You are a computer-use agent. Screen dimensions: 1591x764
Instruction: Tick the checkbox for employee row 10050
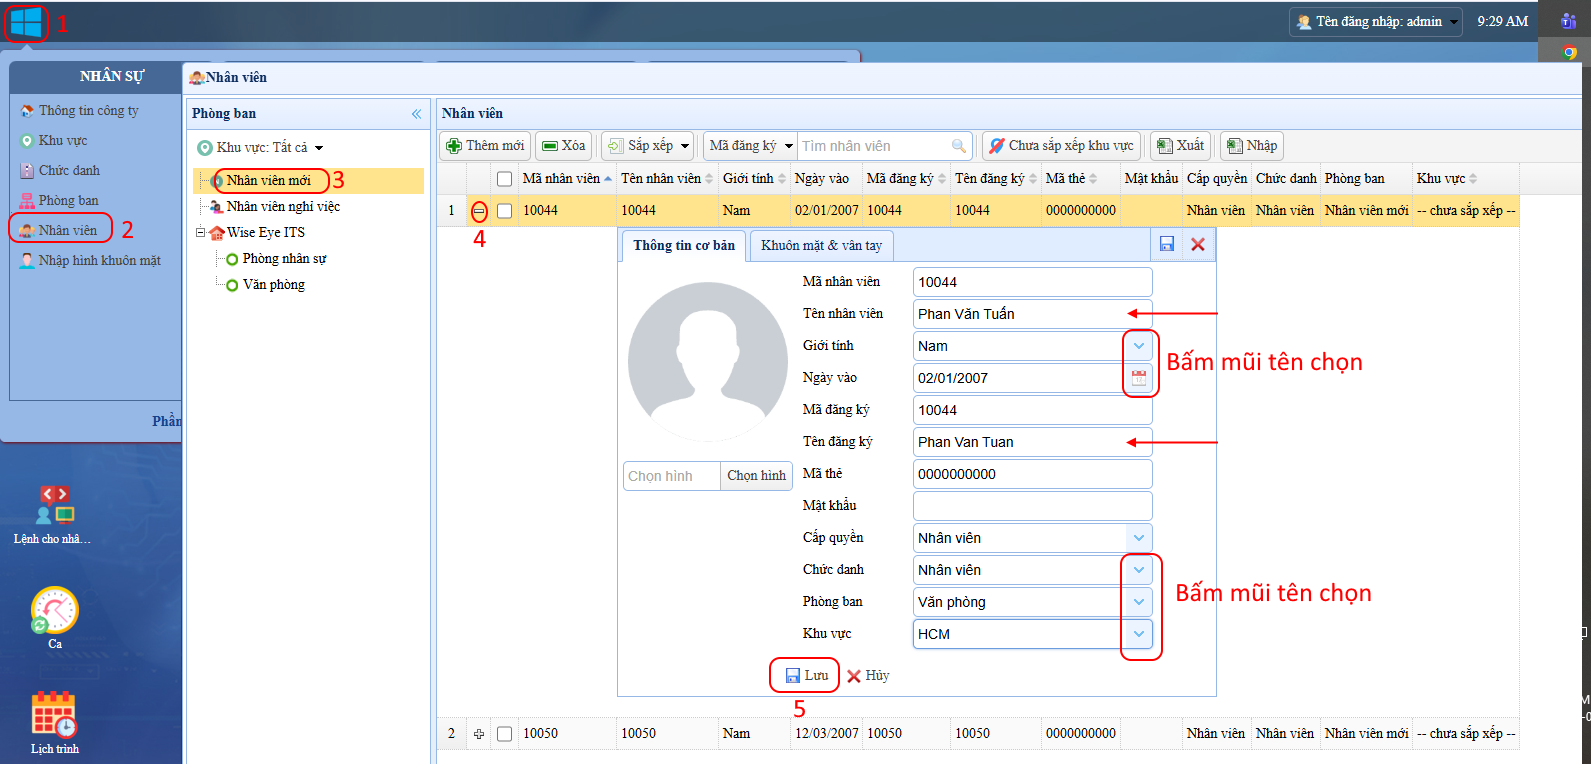pyautogui.click(x=505, y=734)
